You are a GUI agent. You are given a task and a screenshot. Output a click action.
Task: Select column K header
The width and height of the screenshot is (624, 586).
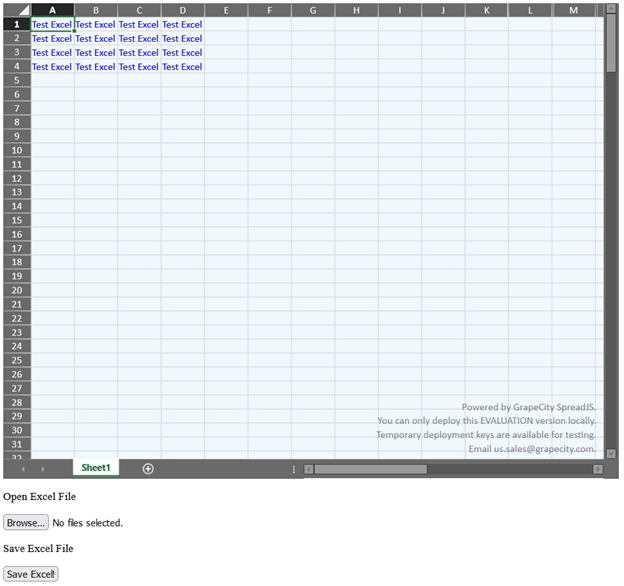[x=486, y=10]
